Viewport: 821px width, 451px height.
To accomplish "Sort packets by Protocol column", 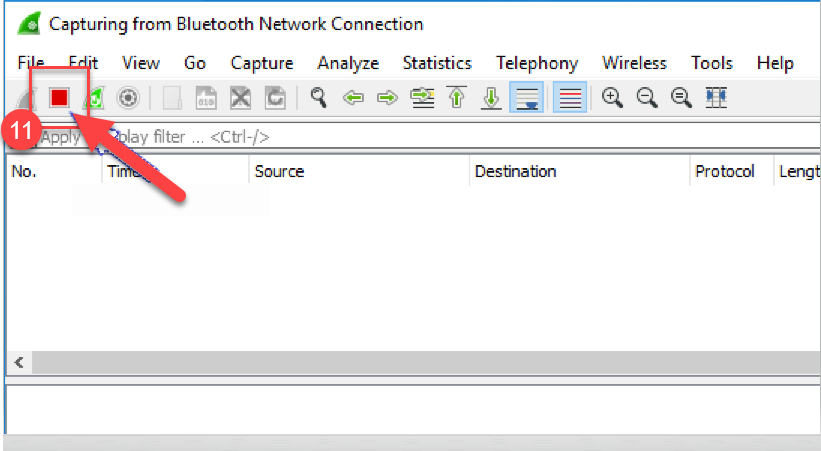I will tap(731, 171).
